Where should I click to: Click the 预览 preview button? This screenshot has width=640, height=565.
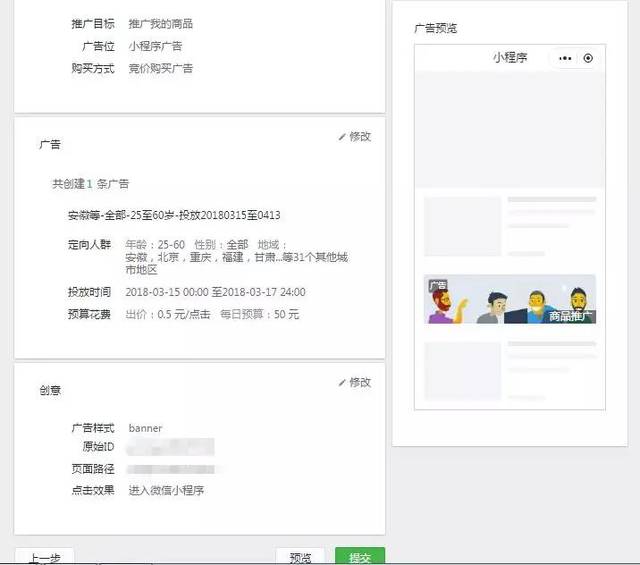(x=300, y=556)
